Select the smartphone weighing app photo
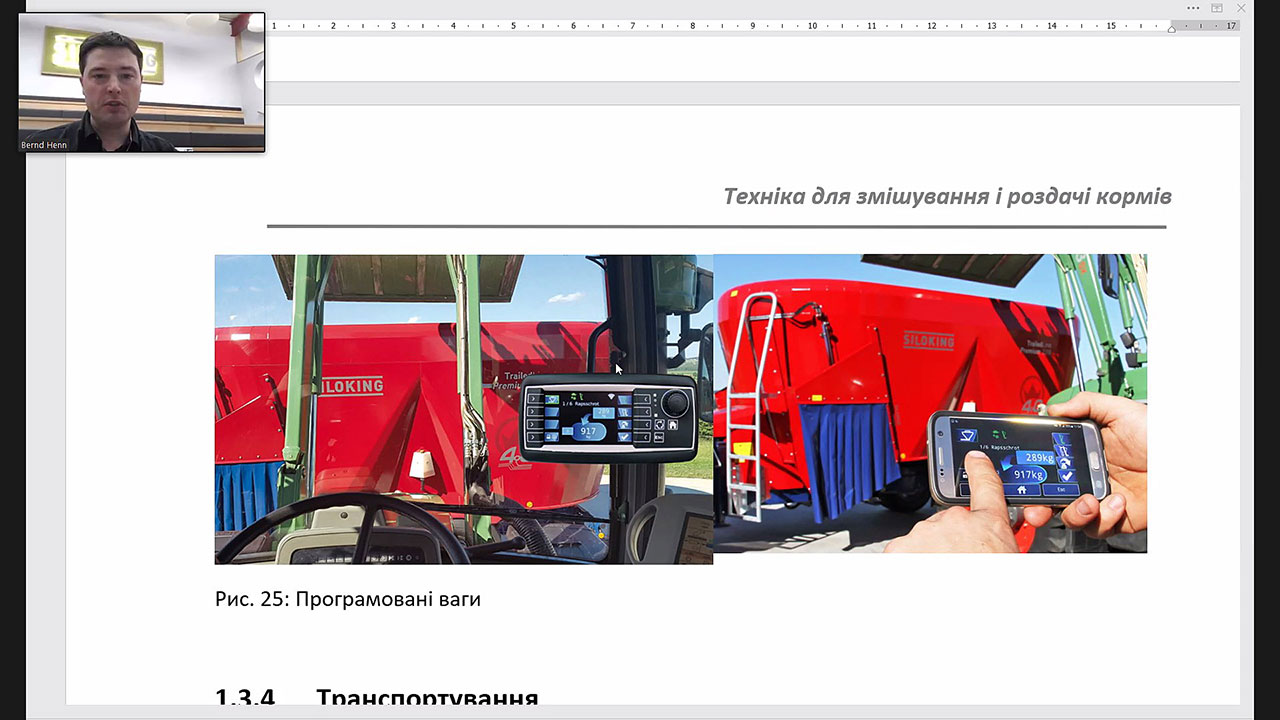This screenshot has height=720, width=1280. click(930, 403)
